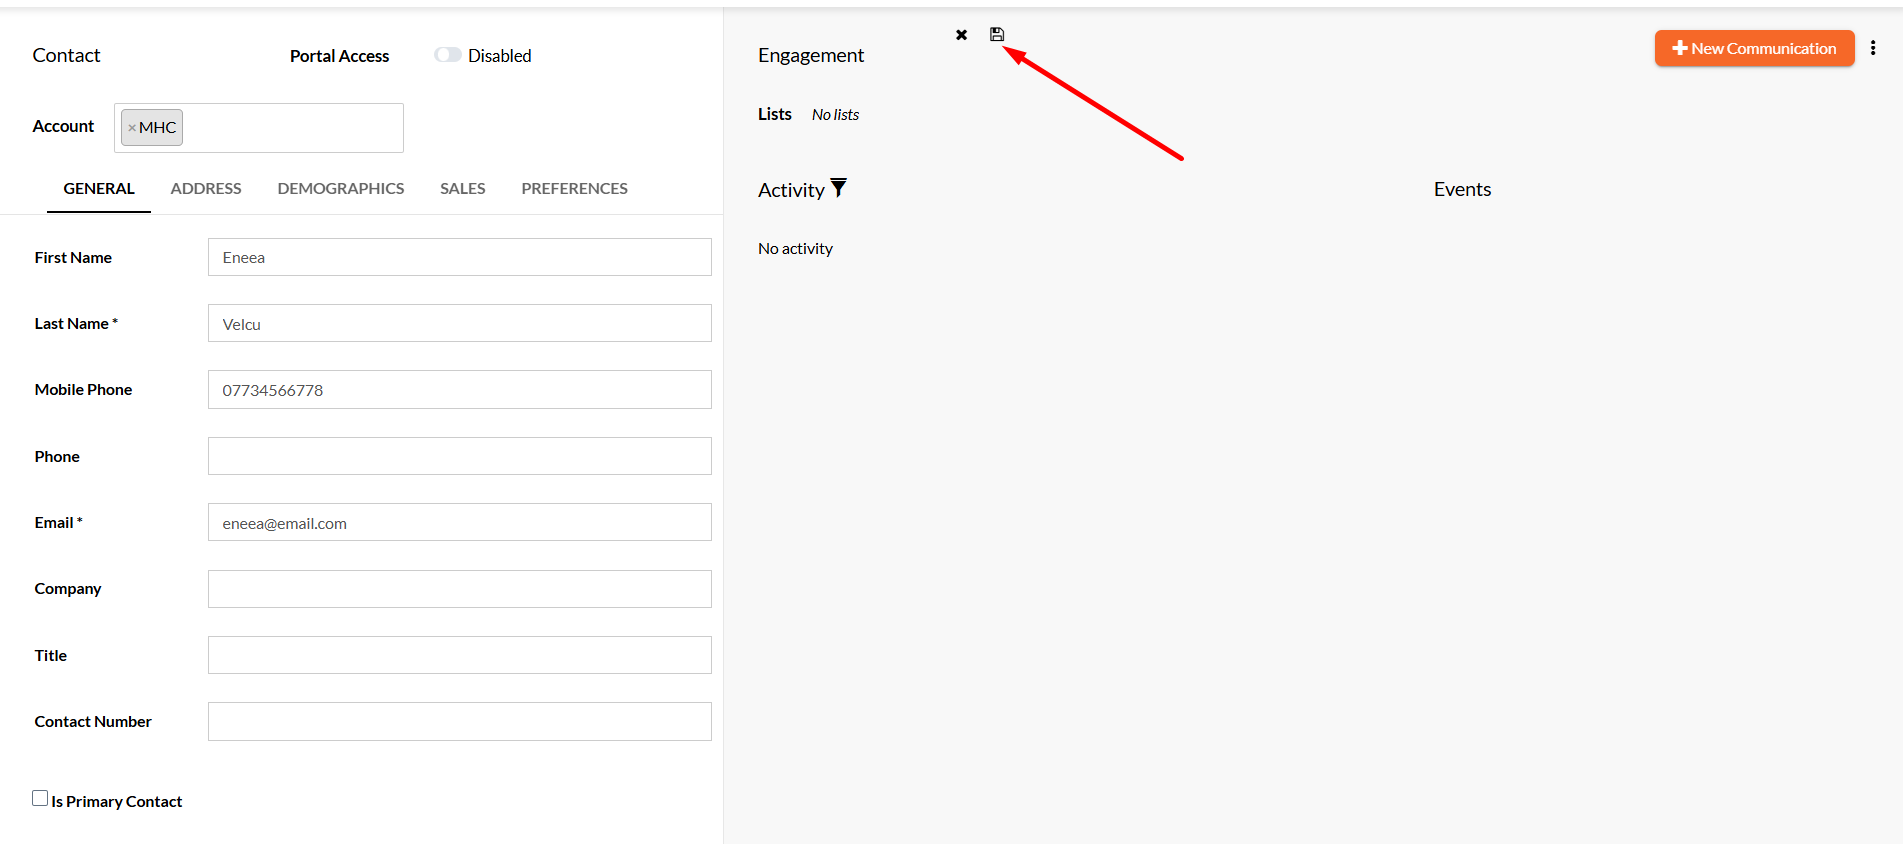Click the 'No activity' text
The width and height of the screenshot is (1903, 844).
tap(795, 248)
